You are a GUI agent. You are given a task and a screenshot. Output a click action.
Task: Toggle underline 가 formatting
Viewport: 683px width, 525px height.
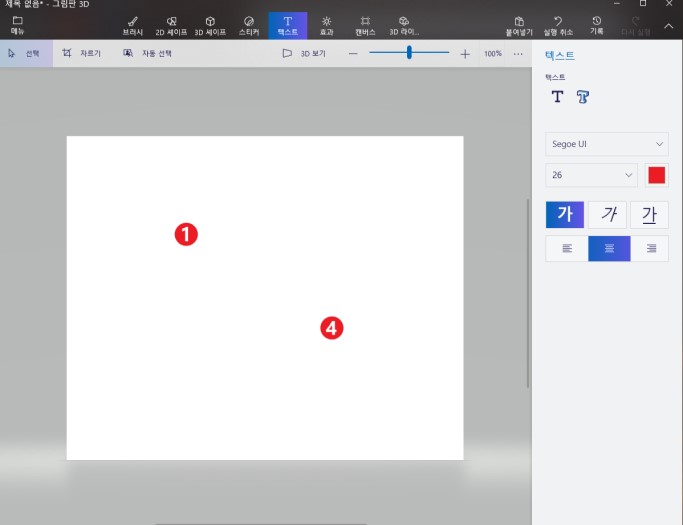coord(649,214)
